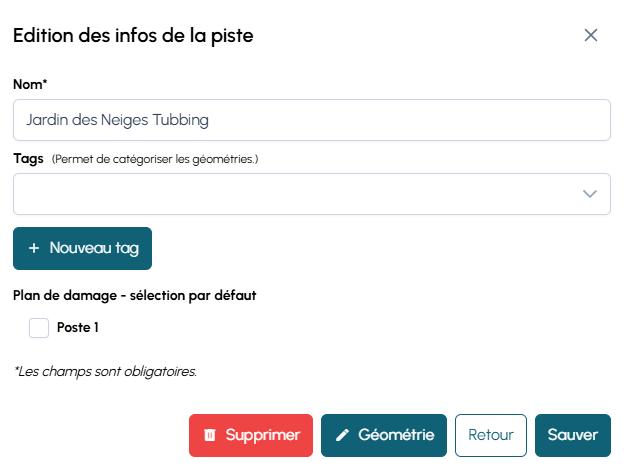Click the pencil icon on Géométrie
626x472 pixels.
(x=342, y=435)
